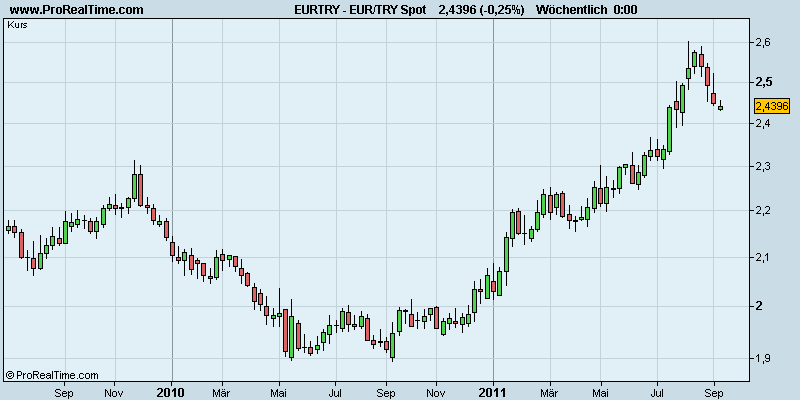The width and height of the screenshot is (800, 400).
Task: Click the www.ProRealTime.com header text
Action: pos(77,10)
